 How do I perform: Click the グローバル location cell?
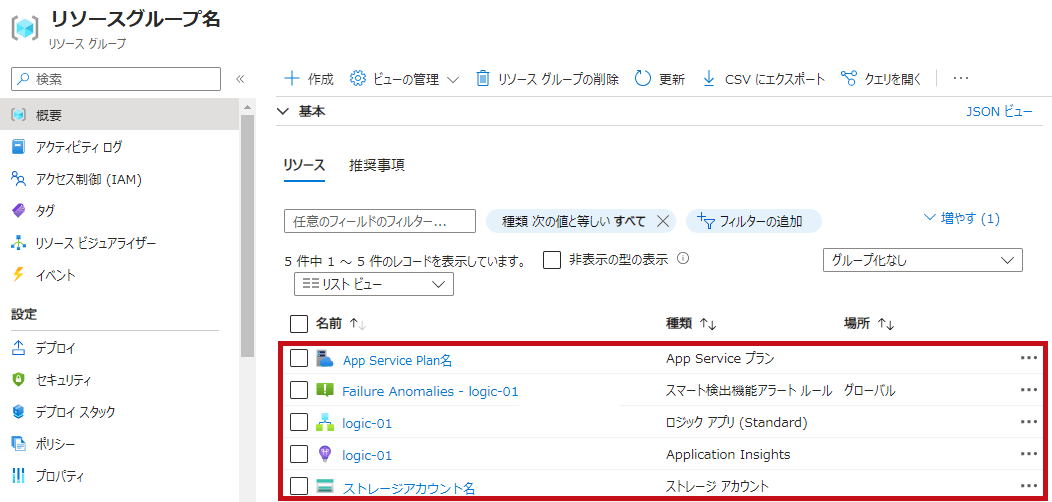tap(869, 391)
